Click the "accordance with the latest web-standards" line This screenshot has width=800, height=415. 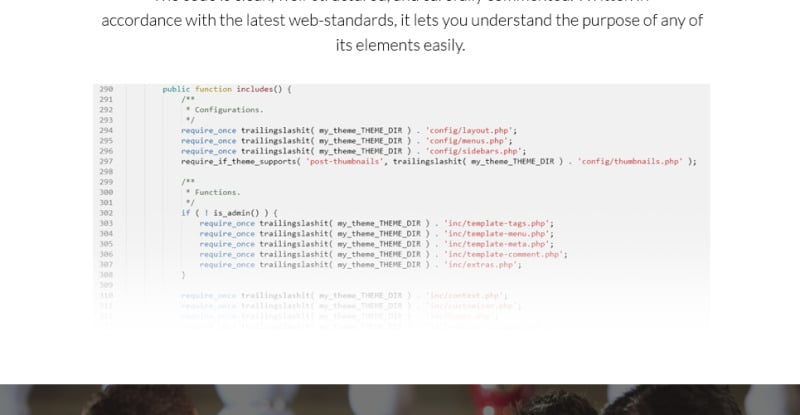point(402,20)
